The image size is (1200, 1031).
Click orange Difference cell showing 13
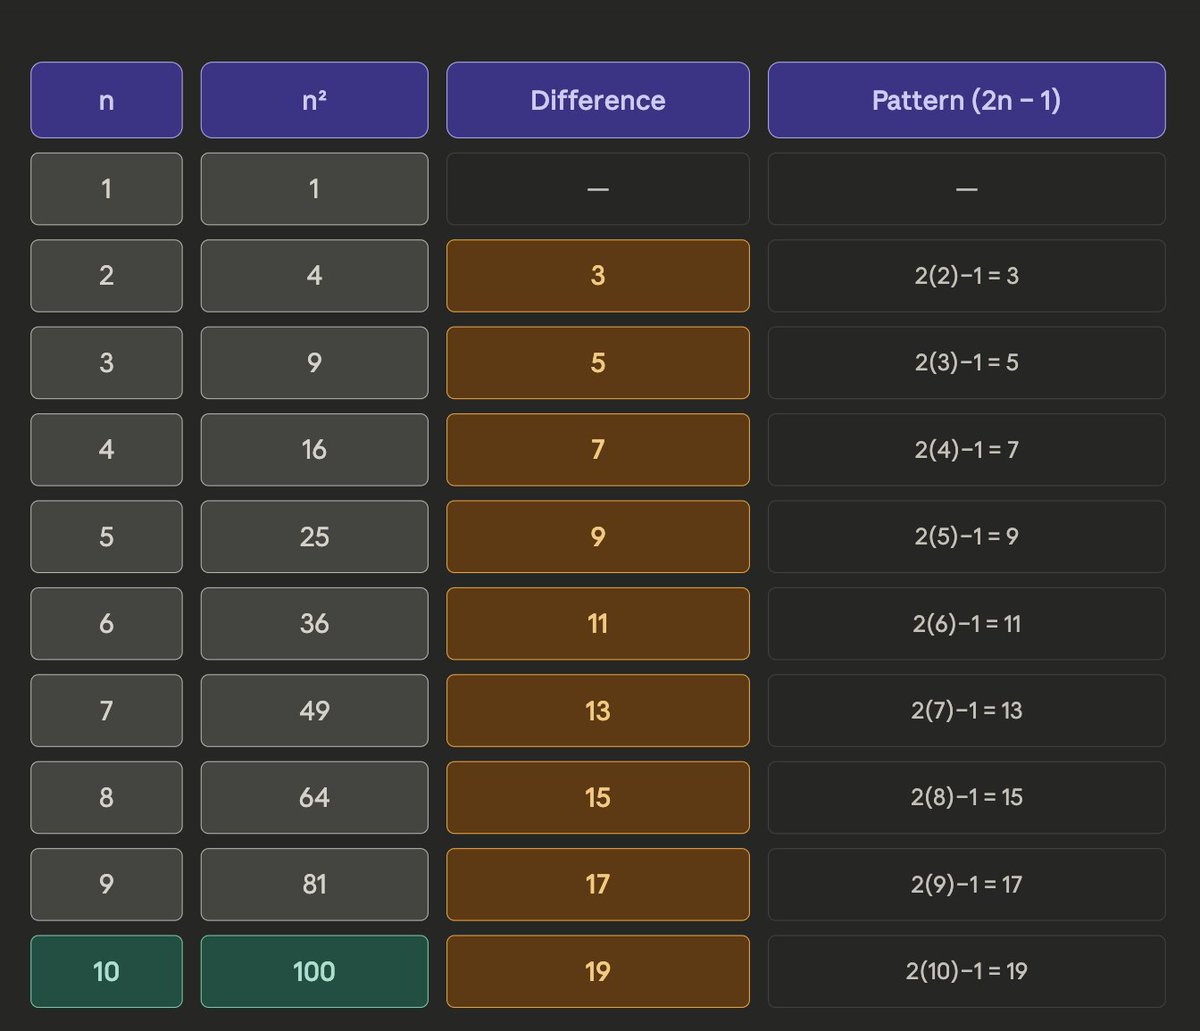pos(598,710)
